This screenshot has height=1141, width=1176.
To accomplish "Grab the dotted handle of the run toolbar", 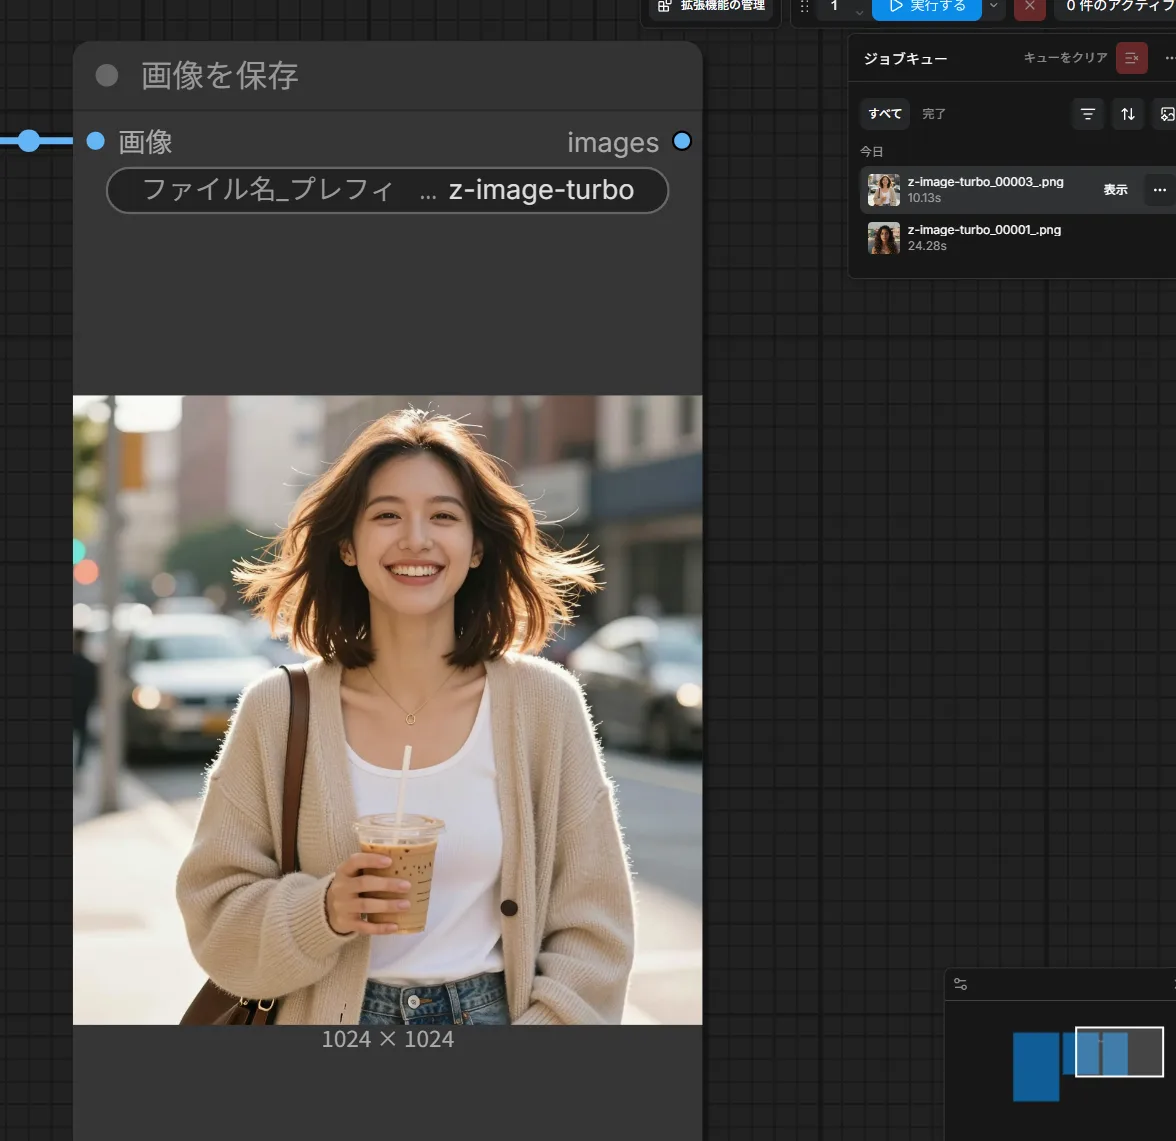I will coord(804,7).
